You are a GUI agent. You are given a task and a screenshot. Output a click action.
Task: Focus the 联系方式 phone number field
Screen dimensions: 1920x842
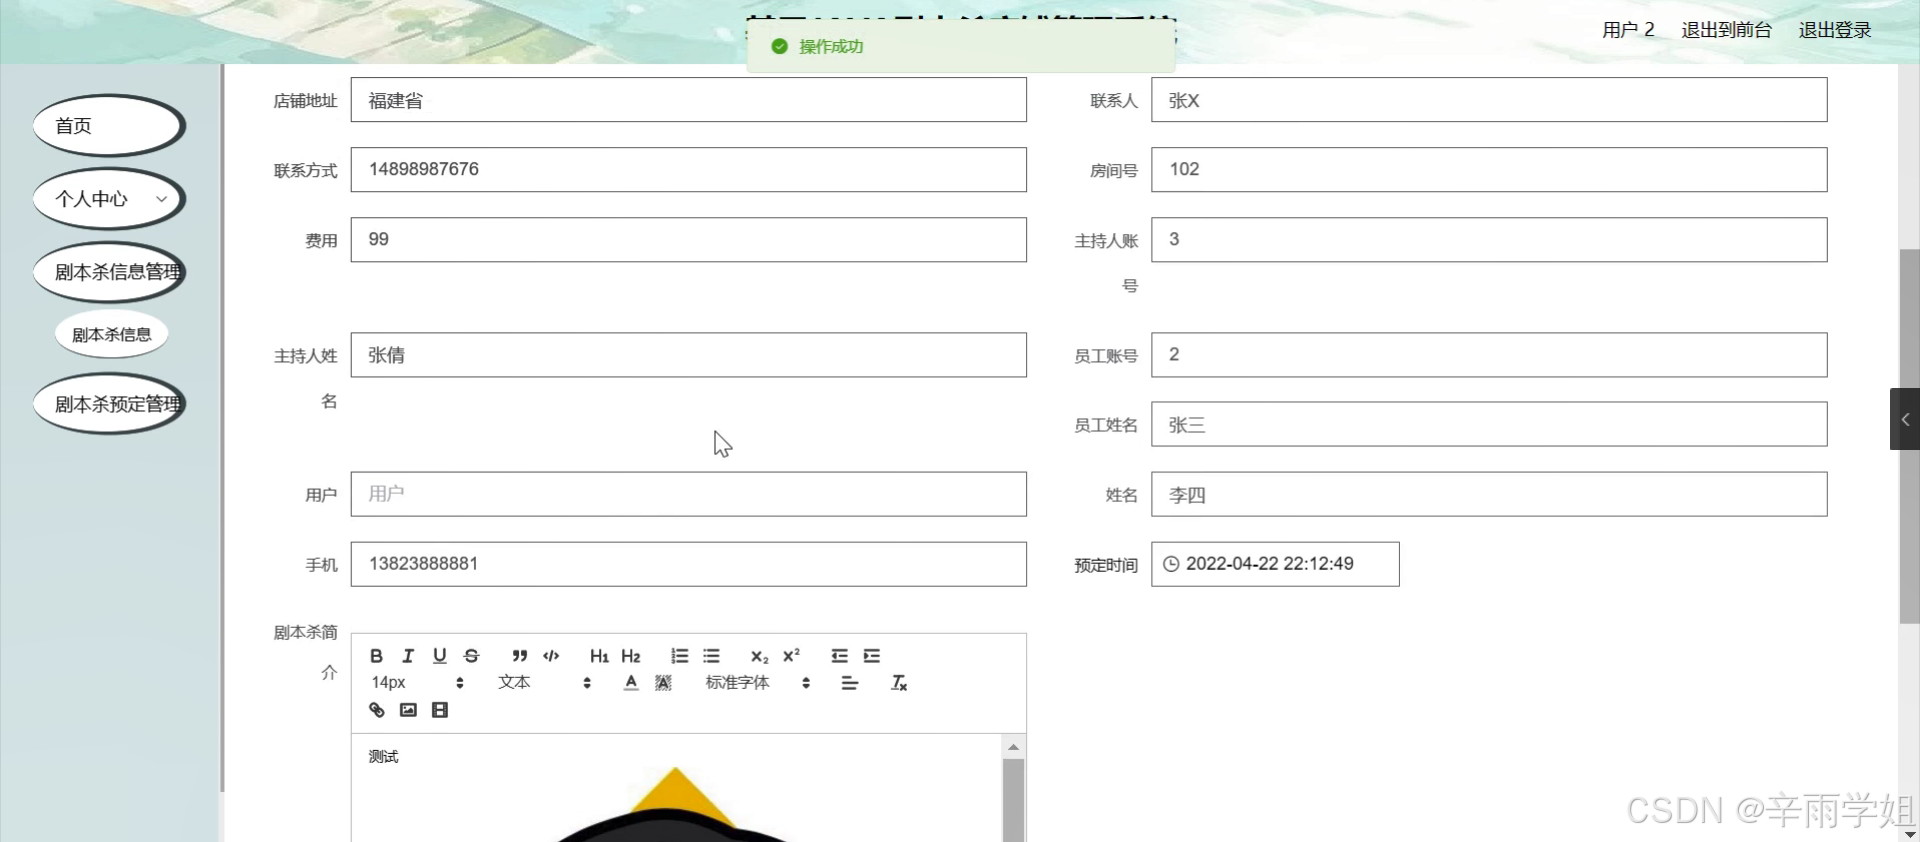(688, 170)
